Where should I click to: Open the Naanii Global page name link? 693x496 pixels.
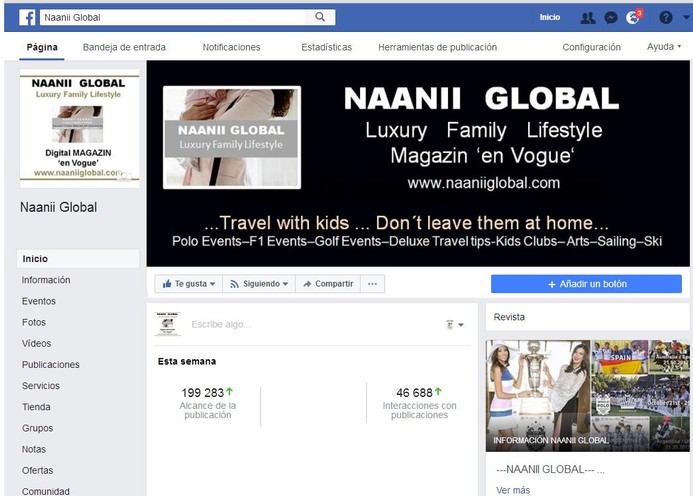click(x=58, y=207)
